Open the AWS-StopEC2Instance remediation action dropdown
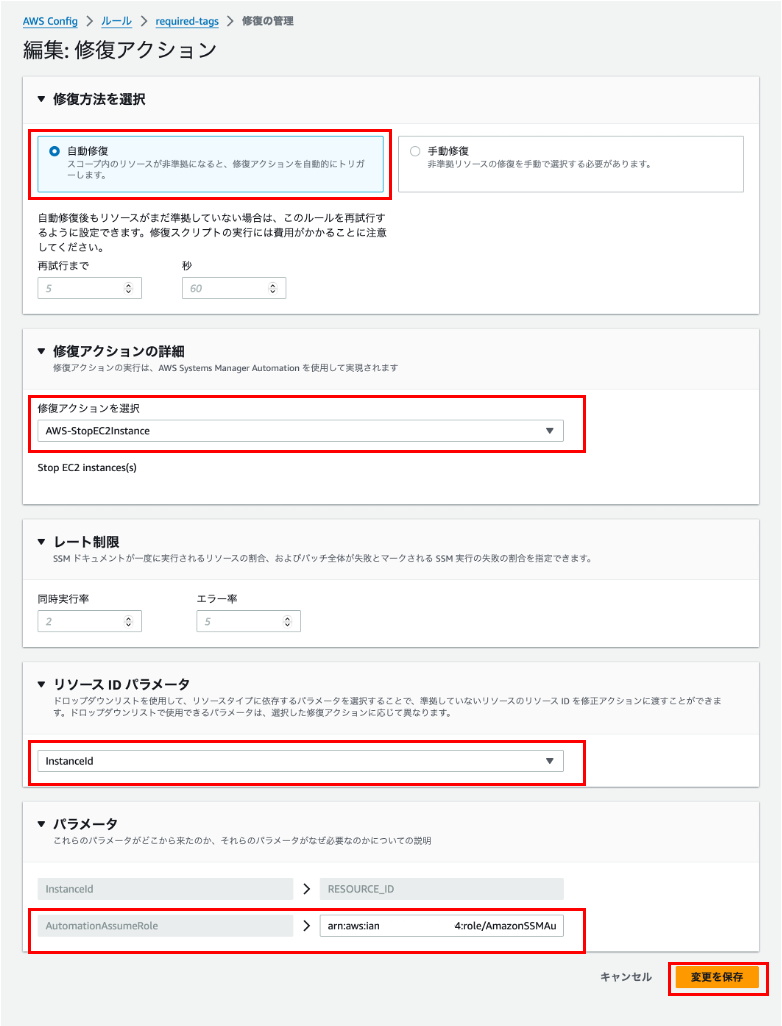782x1026 pixels. click(300, 431)
